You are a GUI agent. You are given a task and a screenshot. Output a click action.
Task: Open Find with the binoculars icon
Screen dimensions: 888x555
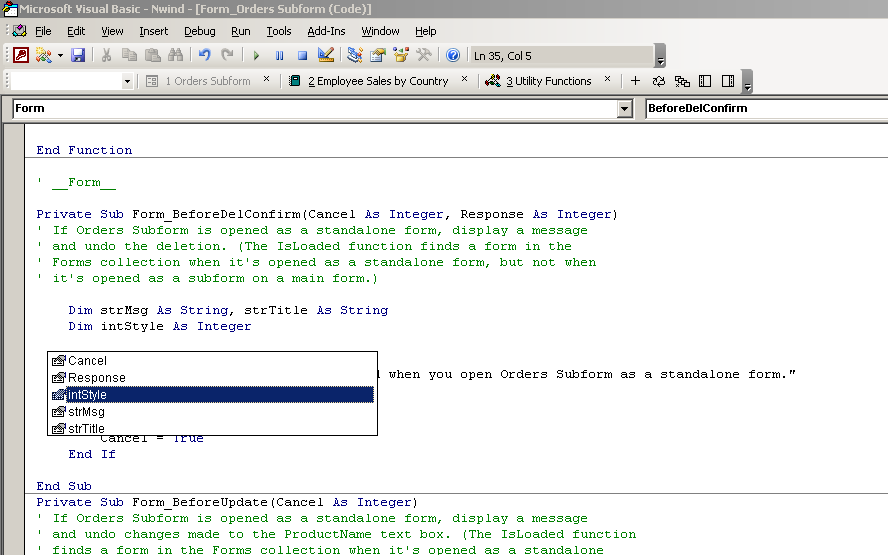pos(176,55)
